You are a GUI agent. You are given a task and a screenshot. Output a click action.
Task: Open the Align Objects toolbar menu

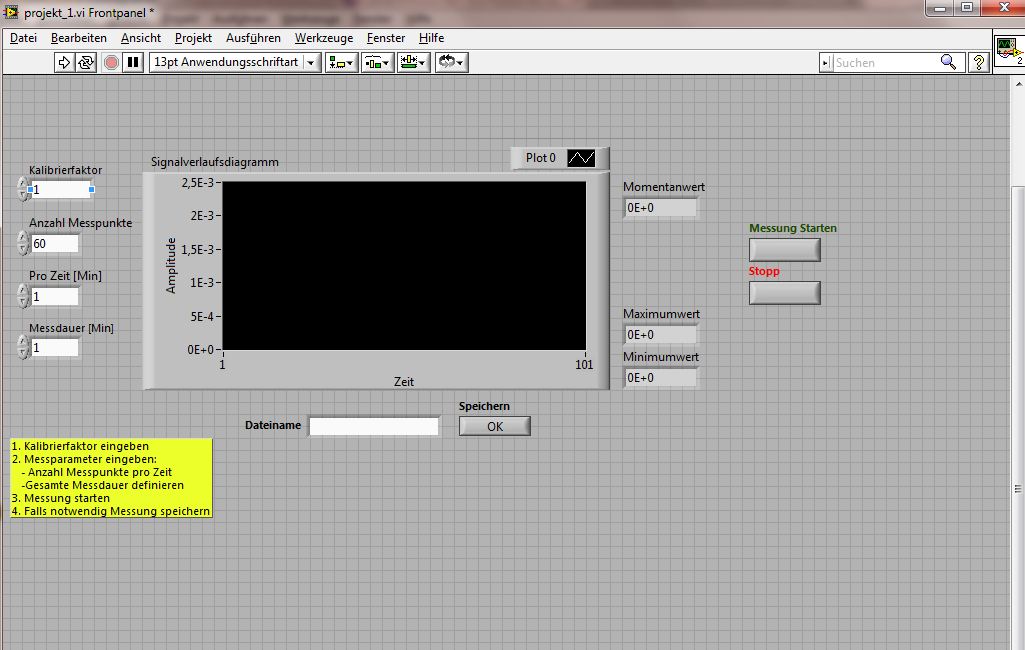[341, 62]
